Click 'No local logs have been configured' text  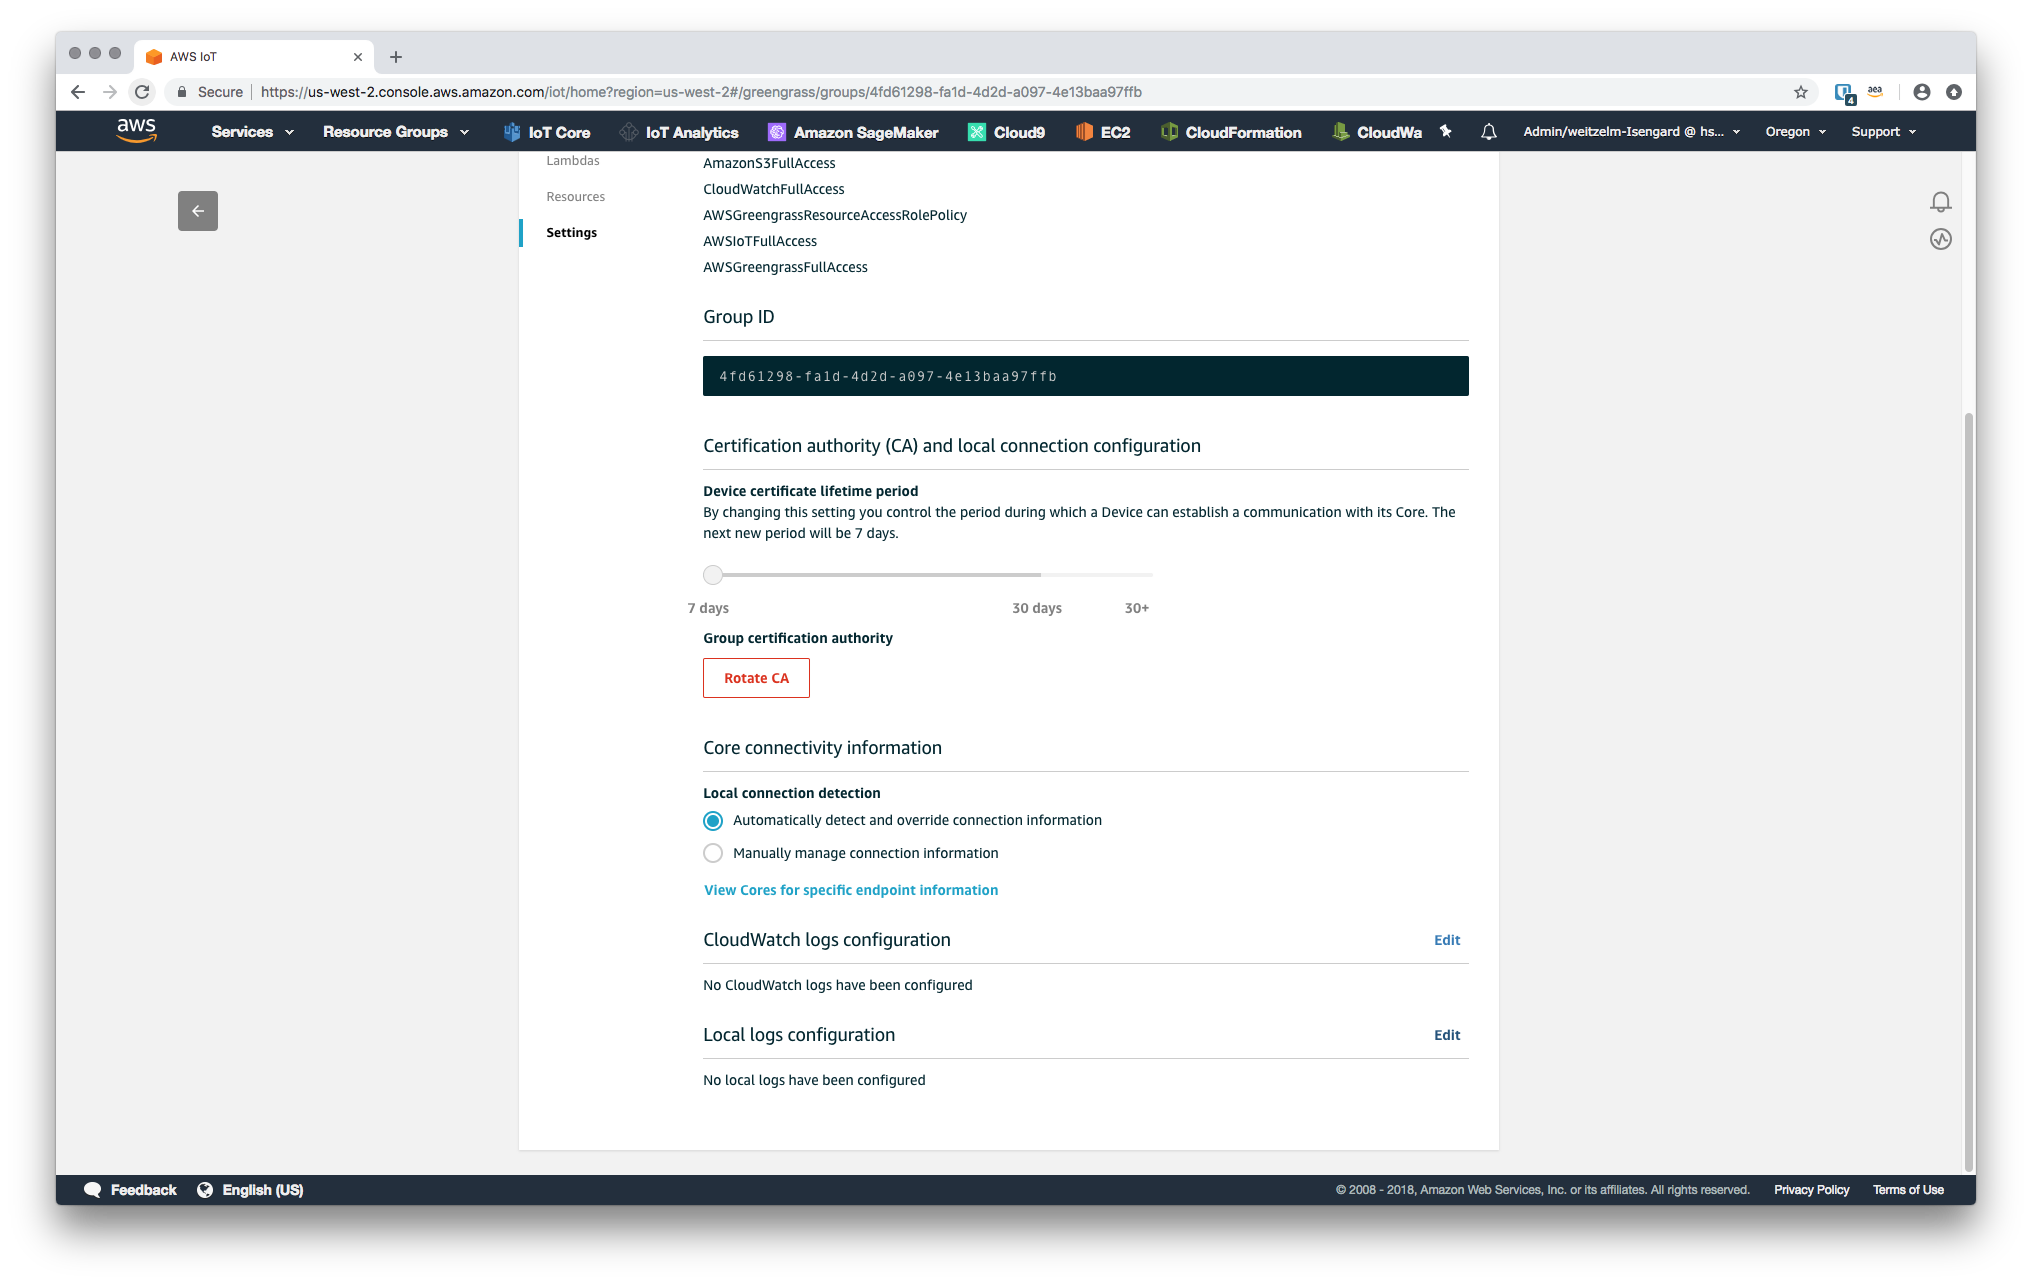click(814, 1080)
